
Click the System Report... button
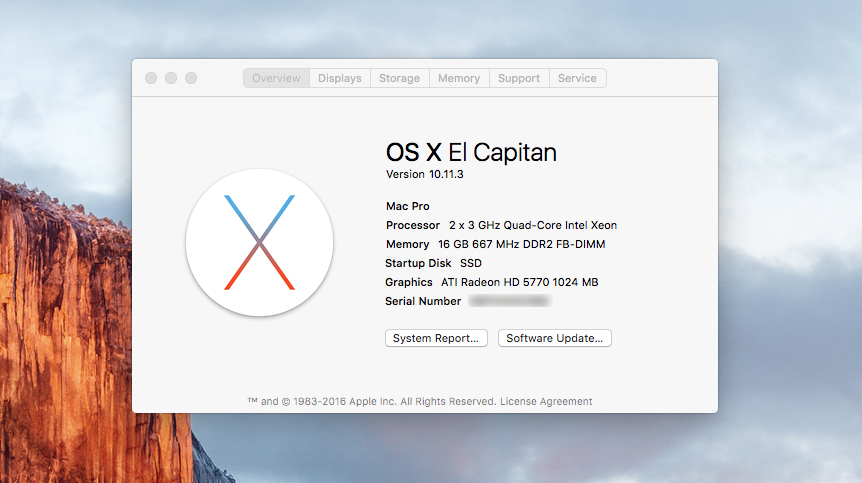point(436,338)
